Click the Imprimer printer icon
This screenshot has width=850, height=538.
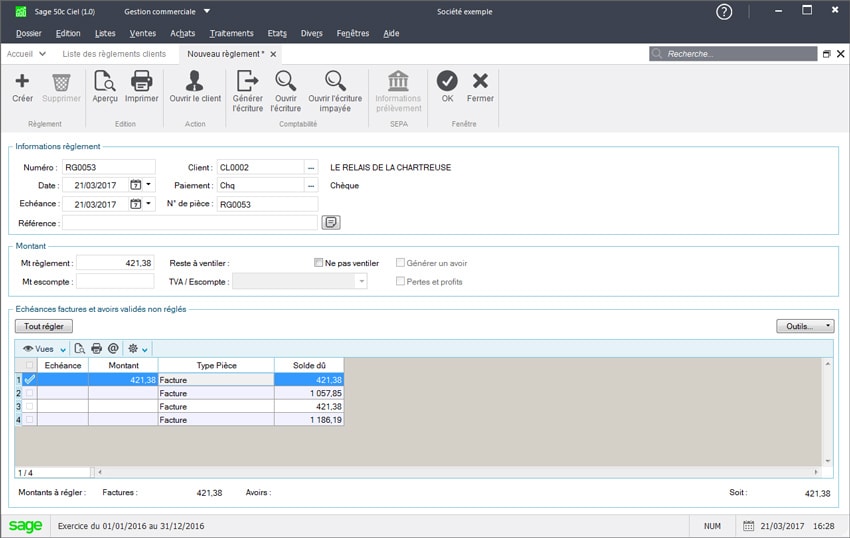142,82
